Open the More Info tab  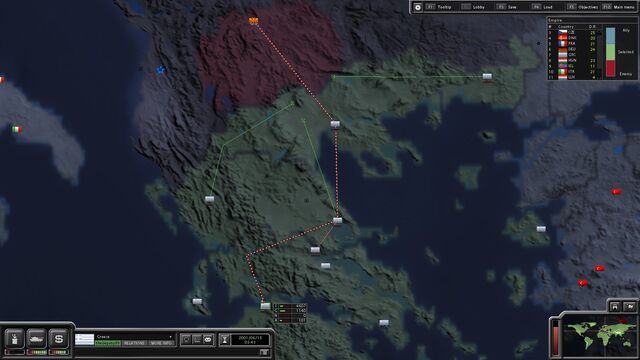pos(161,343)
